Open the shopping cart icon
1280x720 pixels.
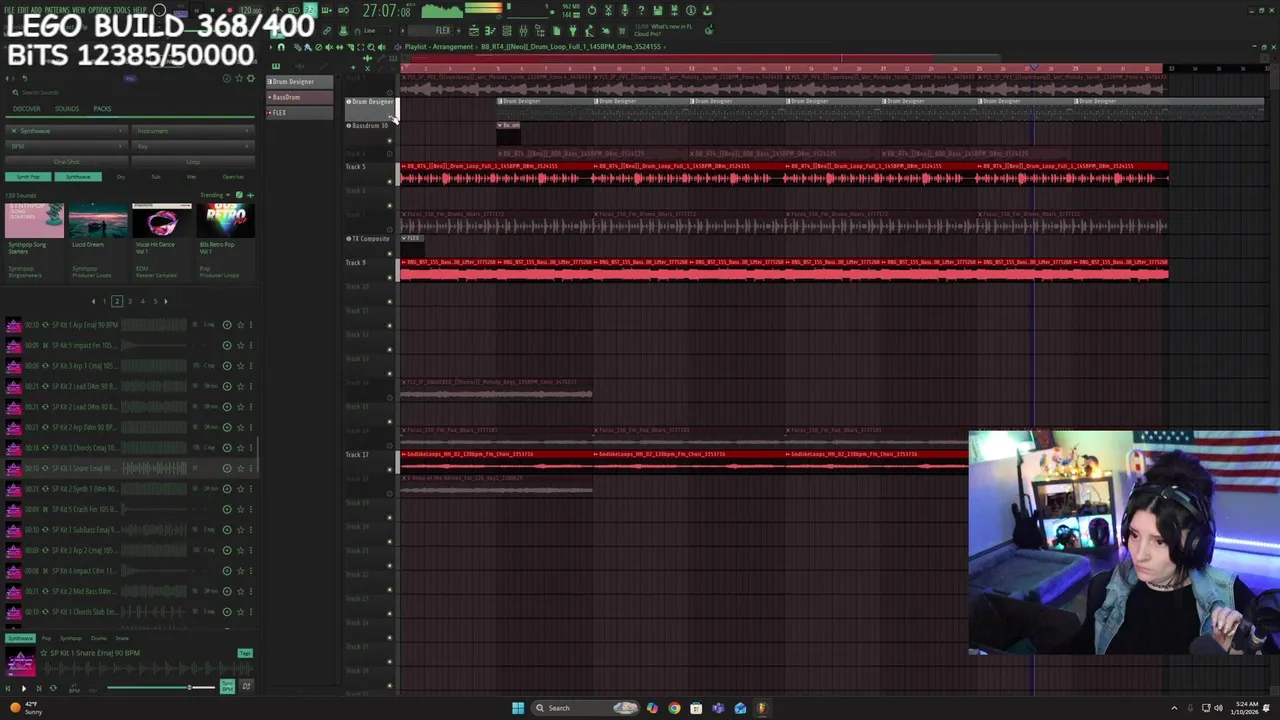(x=622, y=30)
